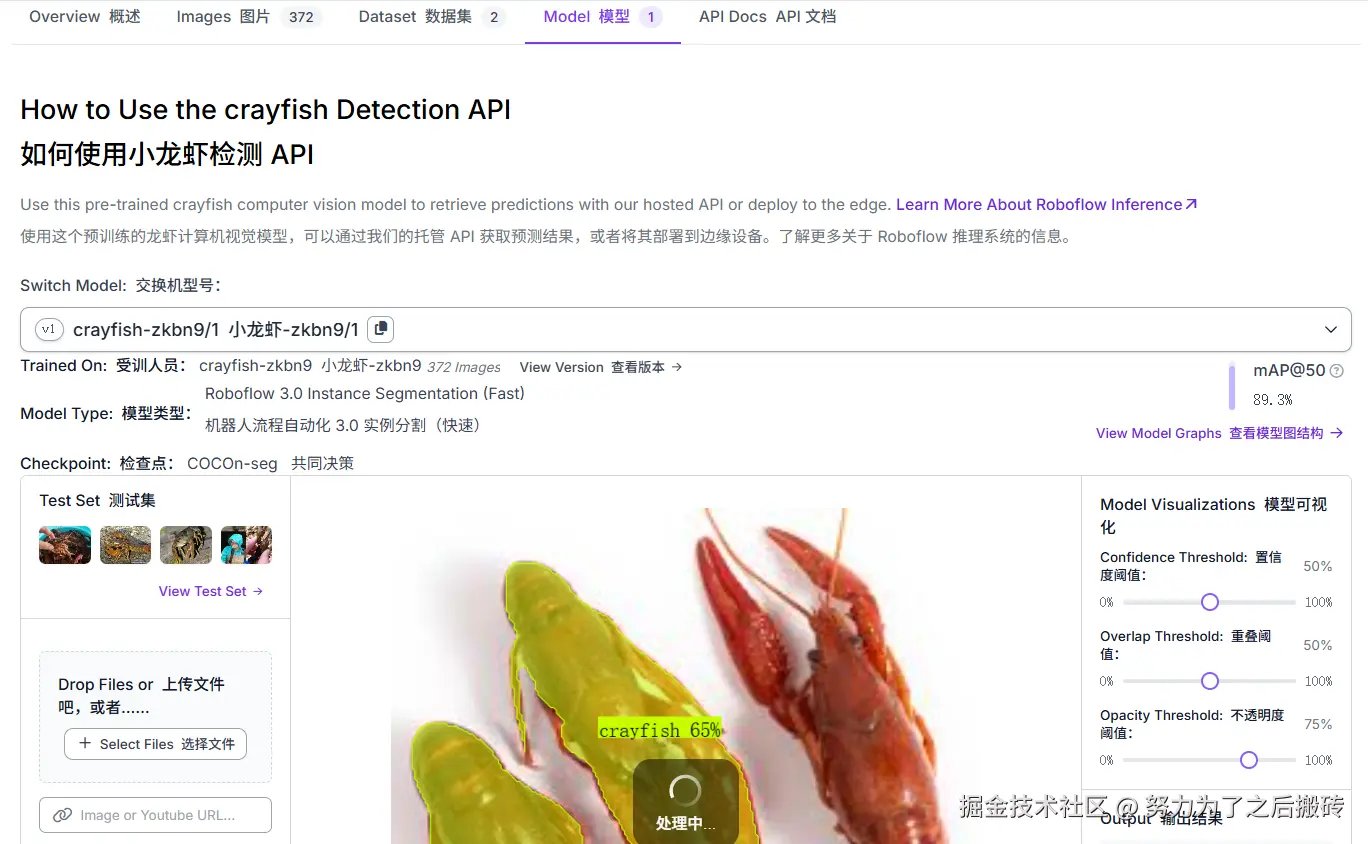Click the Confidence Threshold 50% value
The image size is (1368, 844).
point(1318,566)
